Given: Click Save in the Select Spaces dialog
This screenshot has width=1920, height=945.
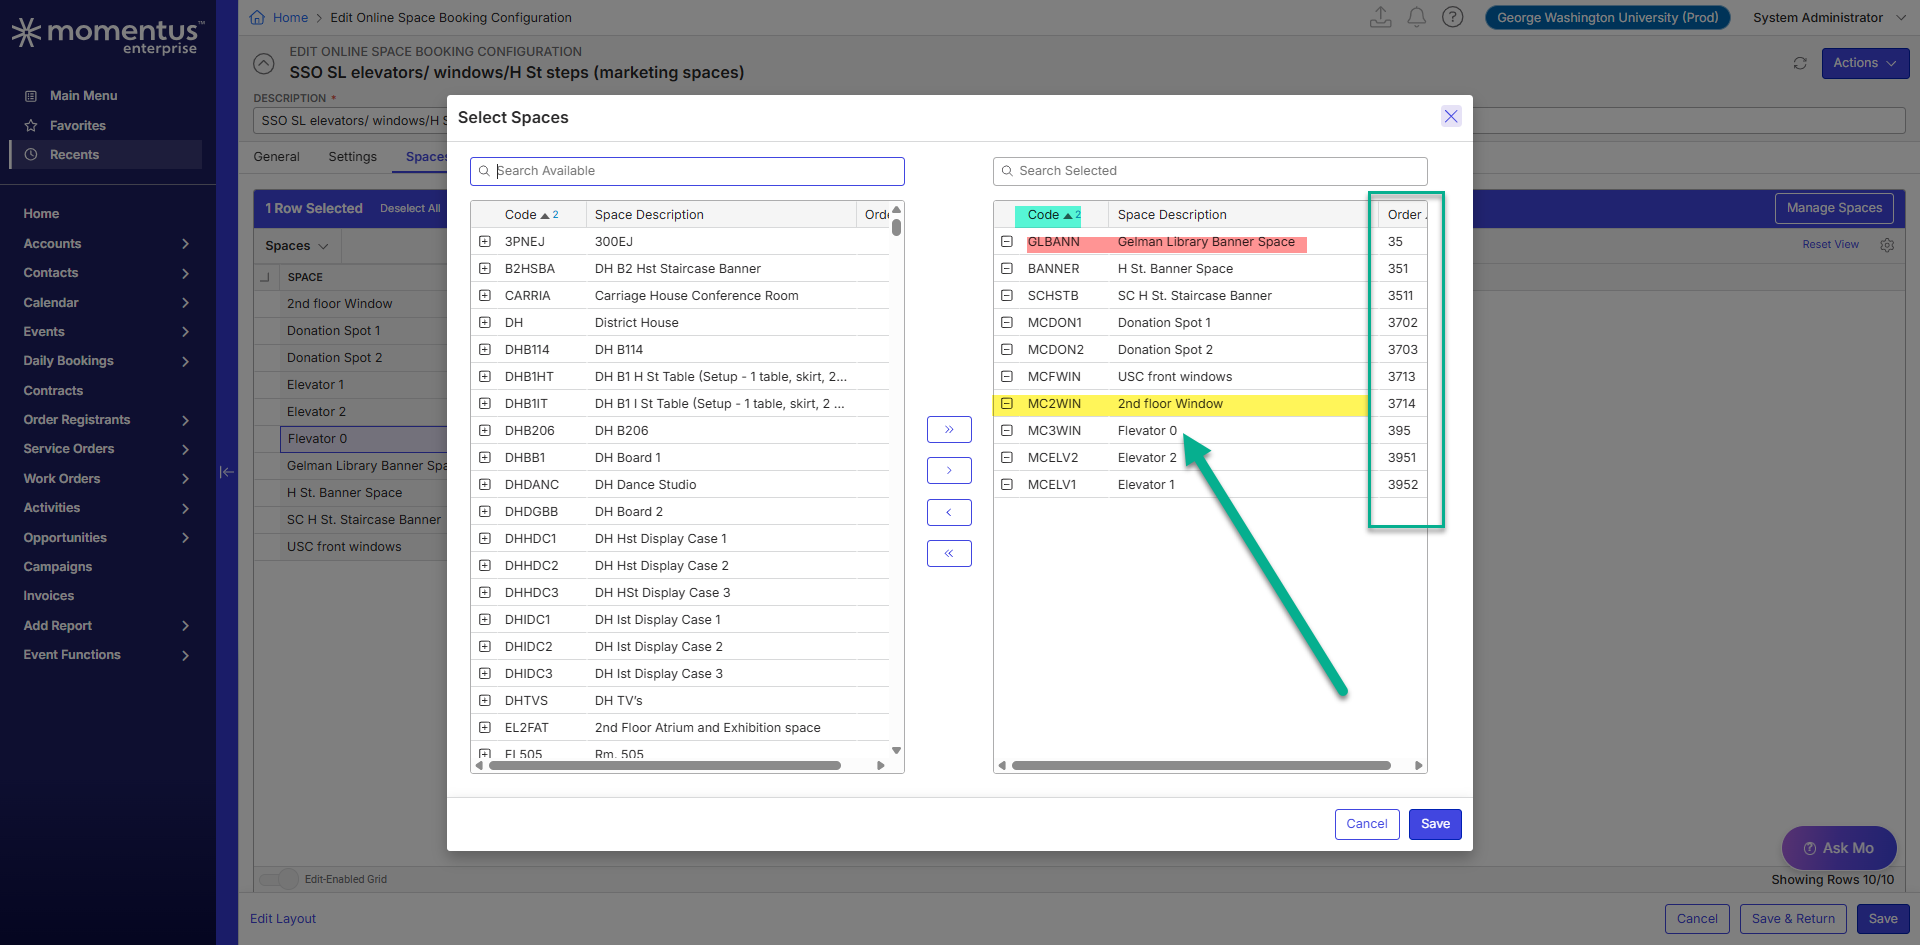Looking at the screenshot, I should click(1435, 824).
